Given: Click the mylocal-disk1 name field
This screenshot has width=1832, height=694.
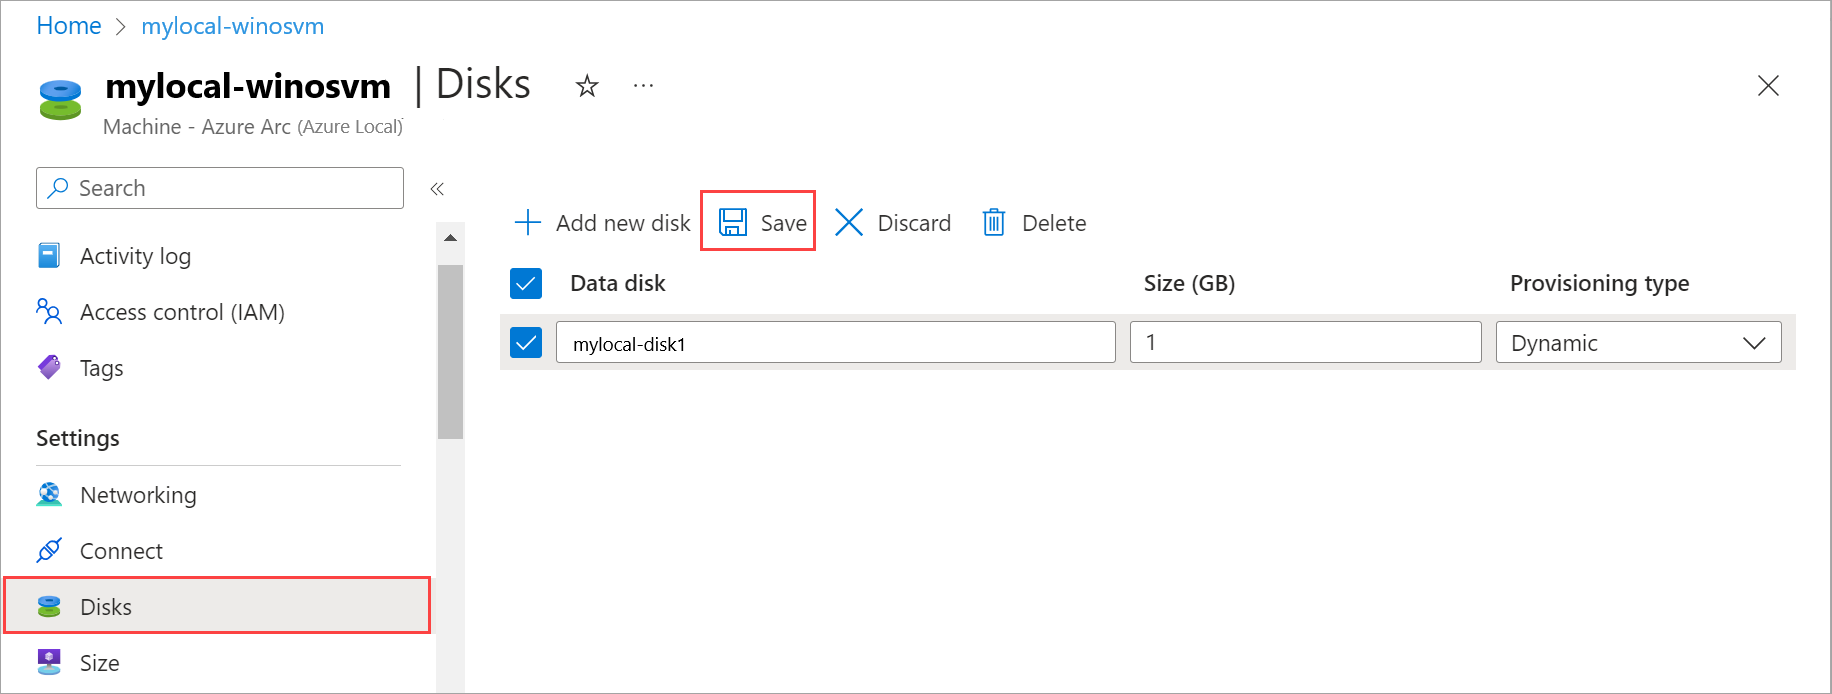Looking at the screenshot, I should pyautogui.click(x=836, y=342).
